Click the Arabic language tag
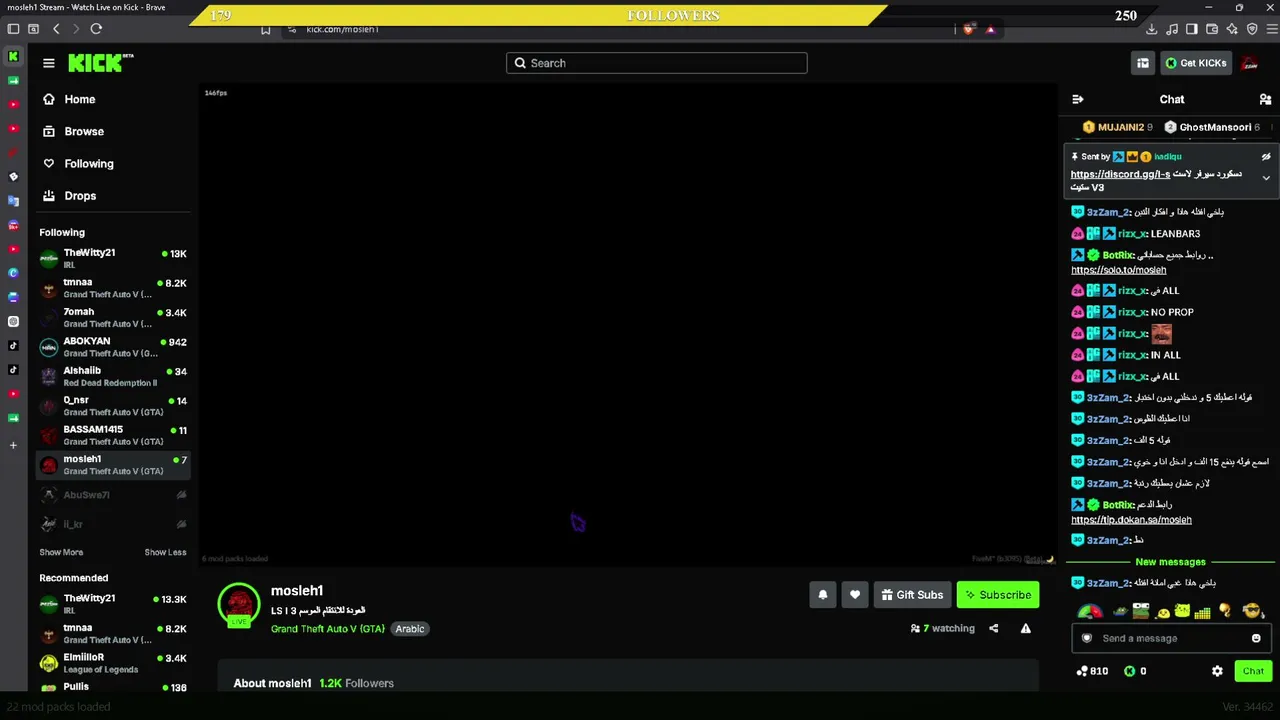Image resolution: width=1280 pixels, height=720 pixels. coord(410,629)
